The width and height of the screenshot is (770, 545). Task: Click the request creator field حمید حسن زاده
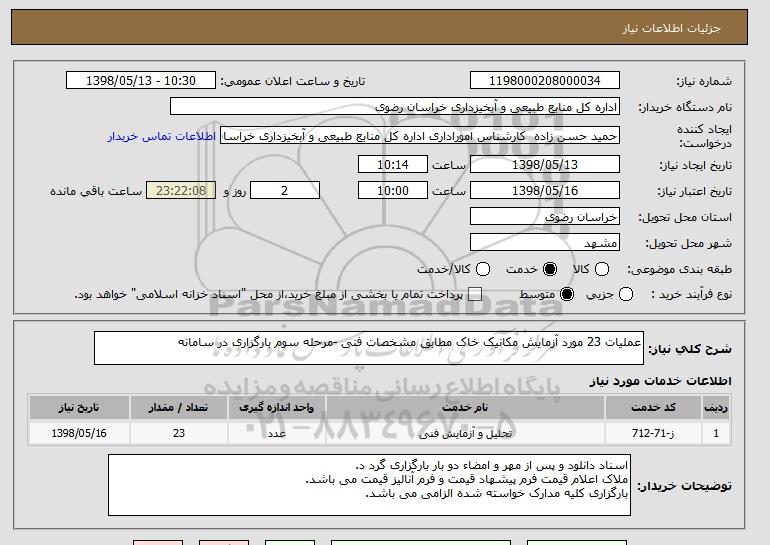click(x=420, y=136)
